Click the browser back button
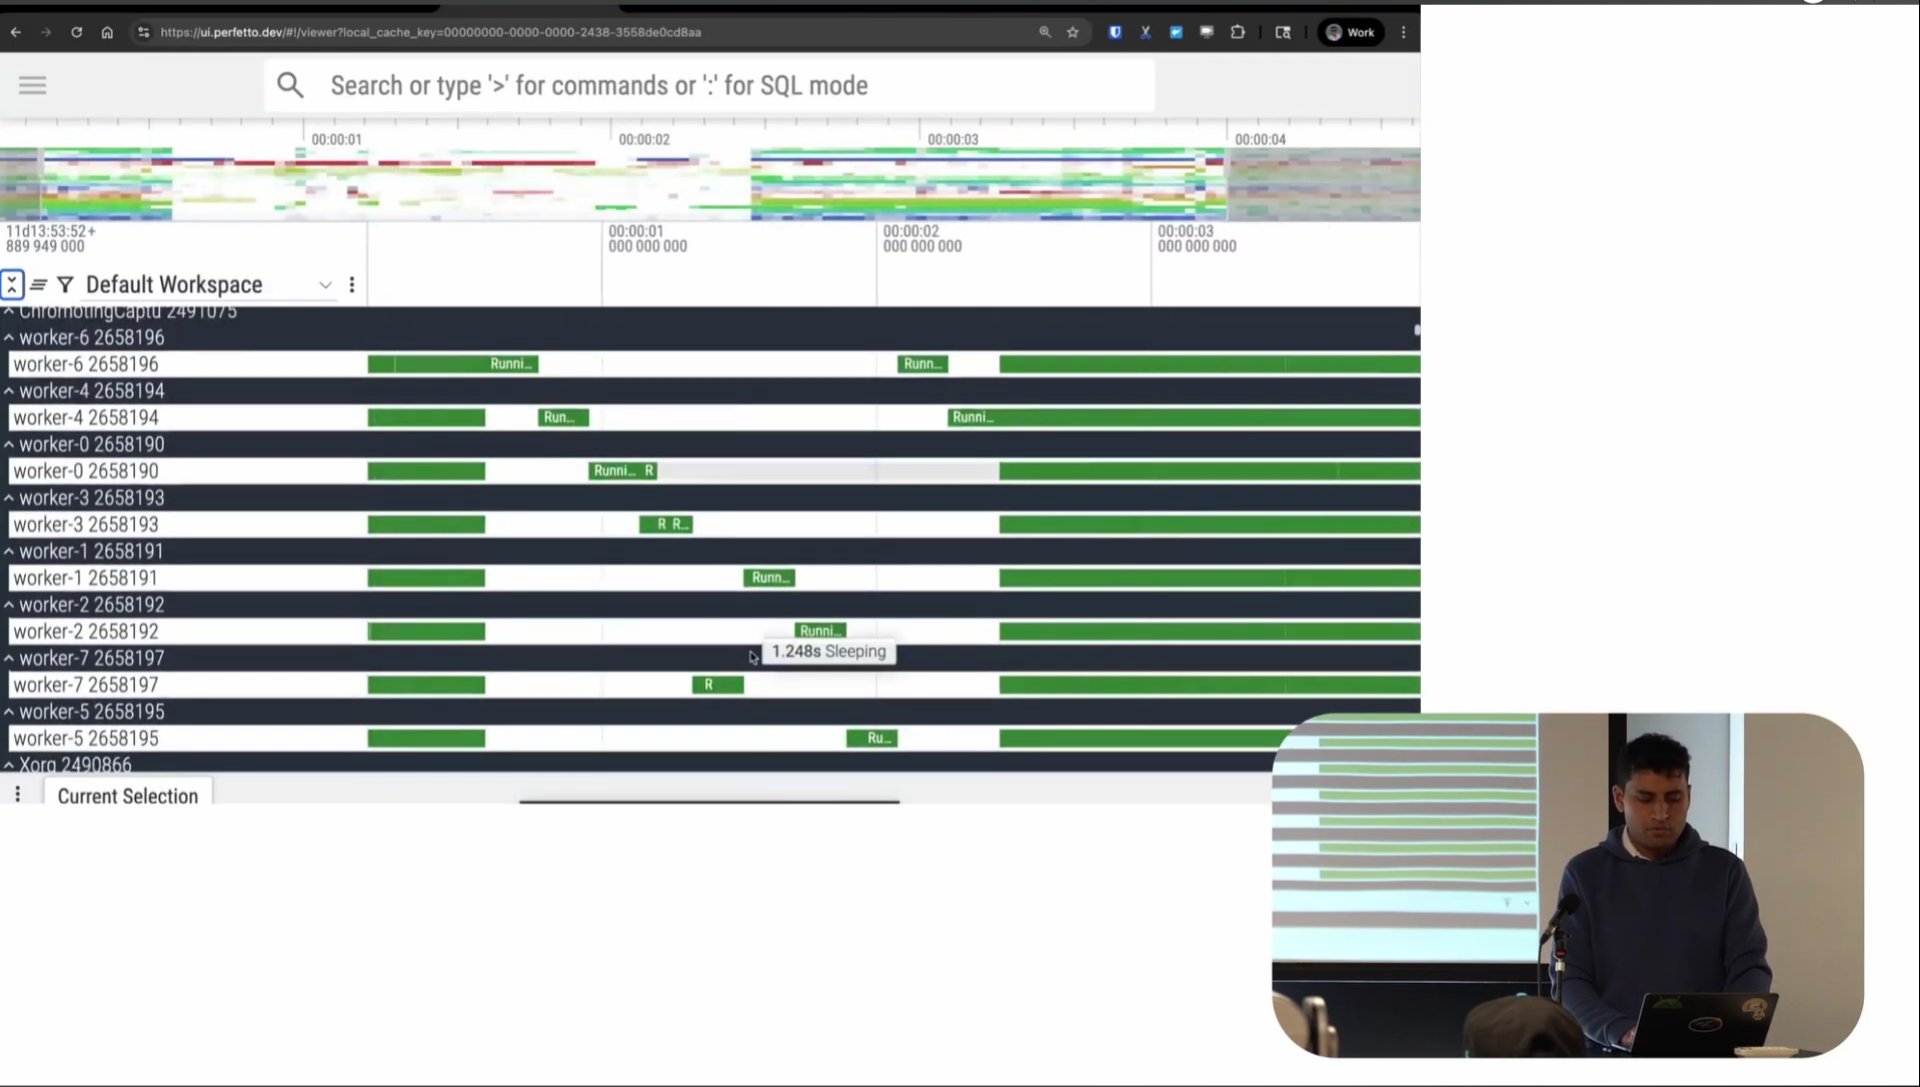The image size is (1920, 1087). coord(16,32)
